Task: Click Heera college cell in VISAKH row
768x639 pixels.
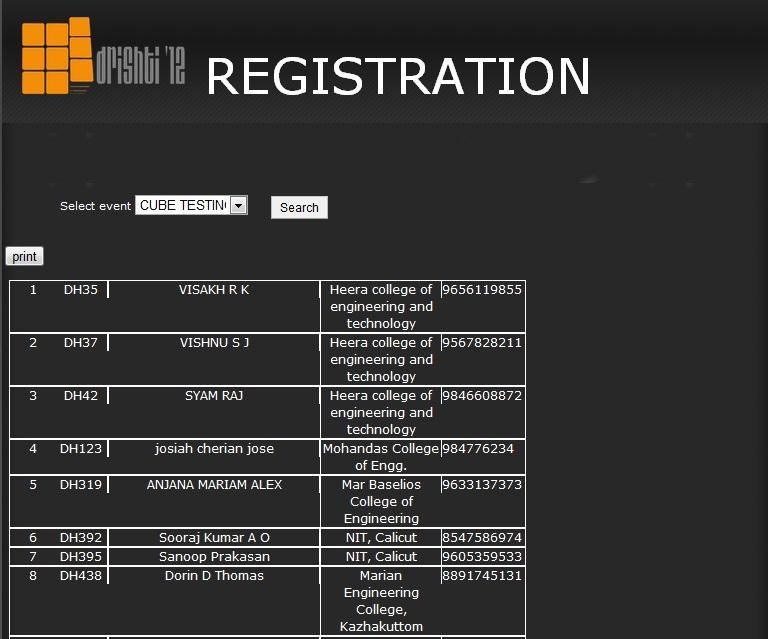Action: click(x=381, y=307)
